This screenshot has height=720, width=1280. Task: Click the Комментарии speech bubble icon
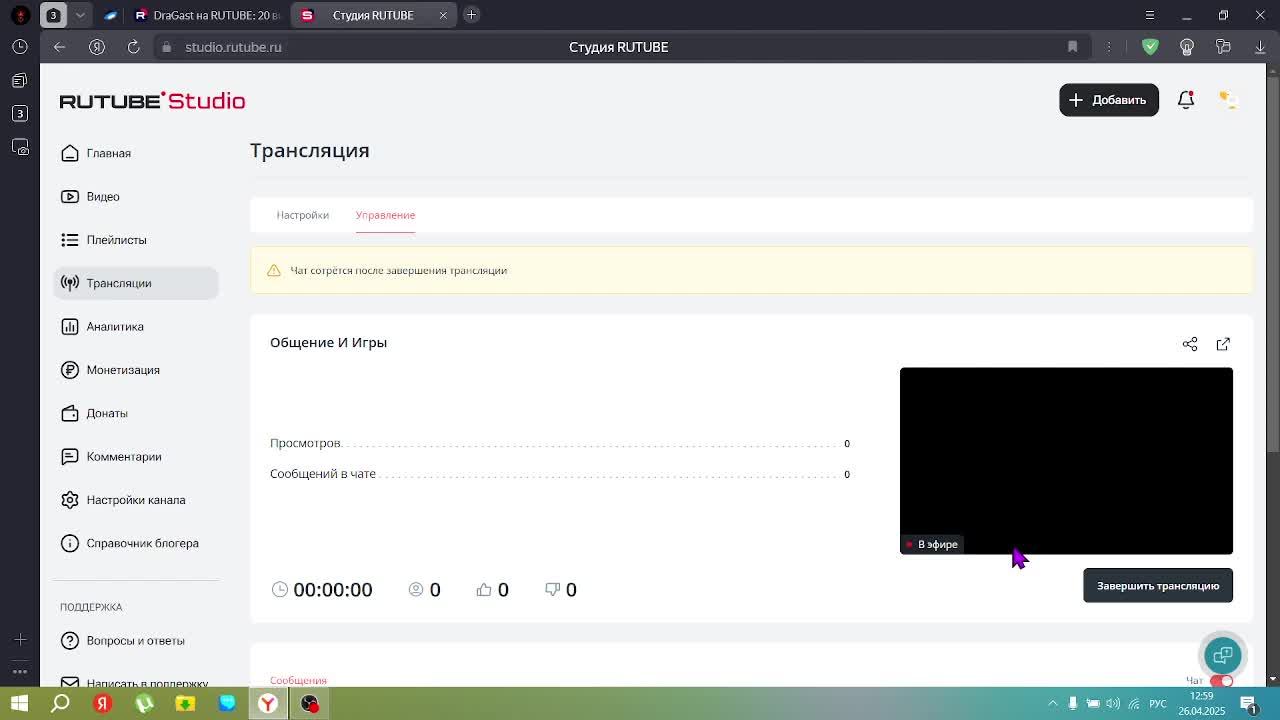pyautogui.click(x=70, y=456)
